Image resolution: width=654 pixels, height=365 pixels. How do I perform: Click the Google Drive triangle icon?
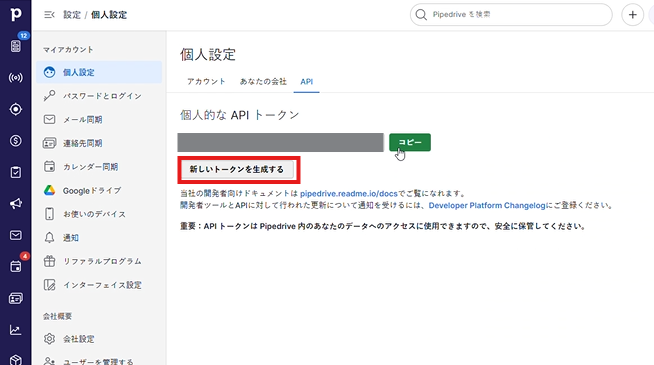click(x=49, y=190)
